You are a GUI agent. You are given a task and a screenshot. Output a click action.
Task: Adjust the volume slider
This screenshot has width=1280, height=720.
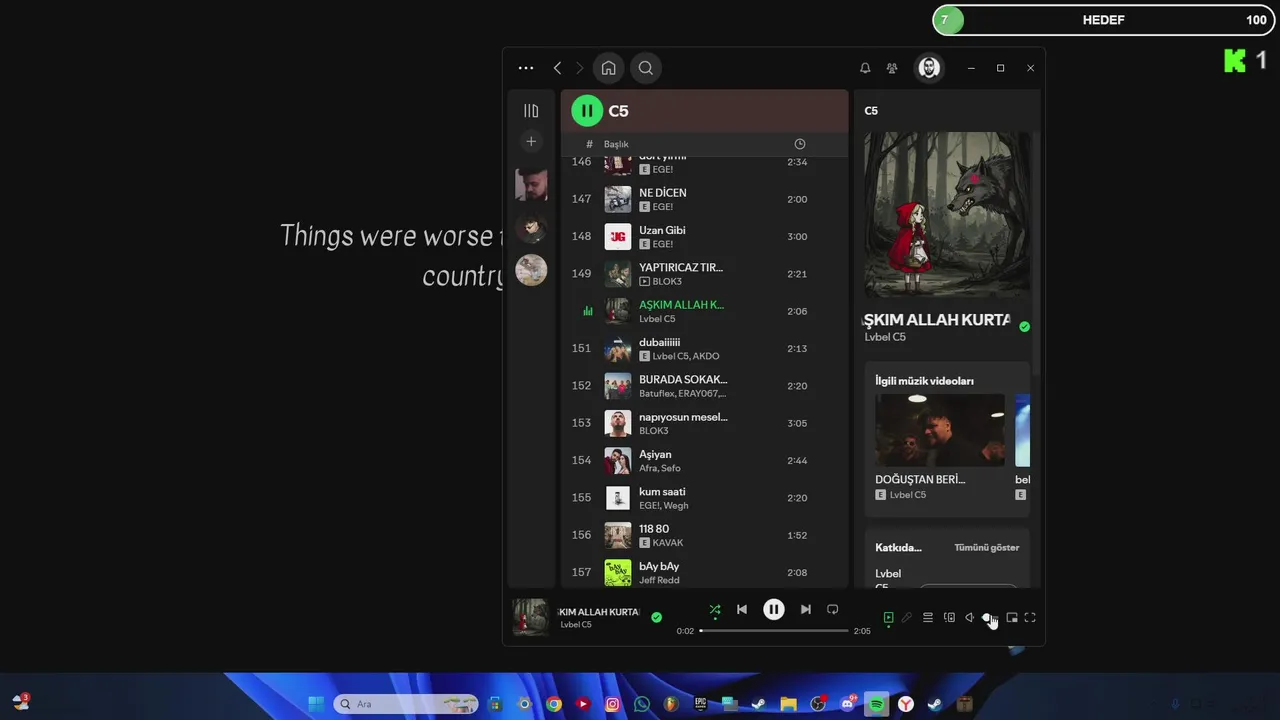point(988,618)
